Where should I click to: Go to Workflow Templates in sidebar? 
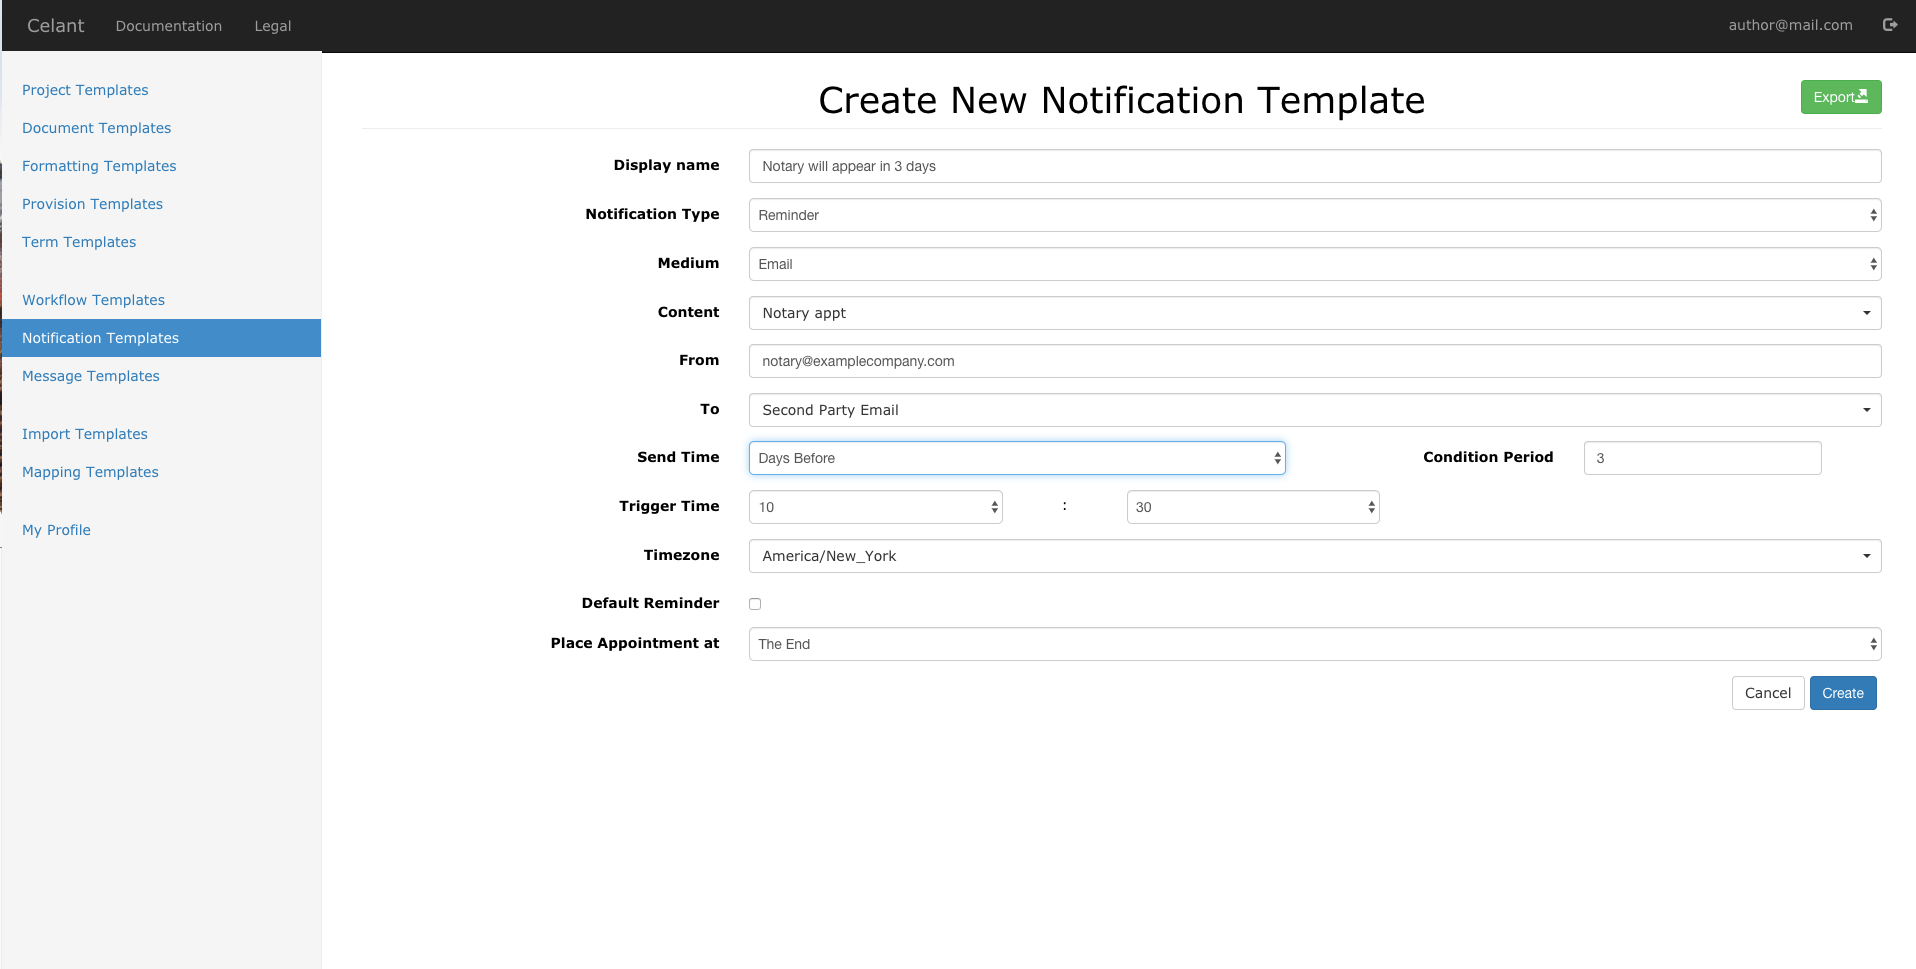[93, 300]
